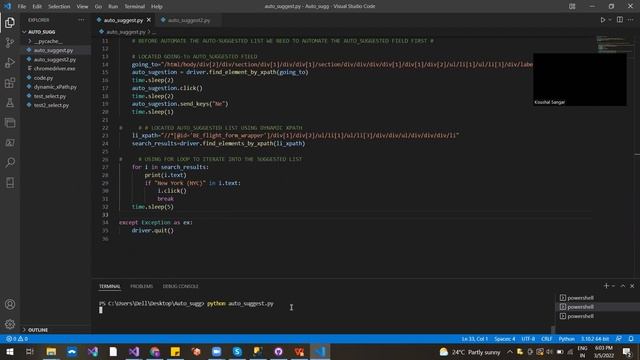Customize layout icon in title bar
640x360 pixels.
point(572,7)
